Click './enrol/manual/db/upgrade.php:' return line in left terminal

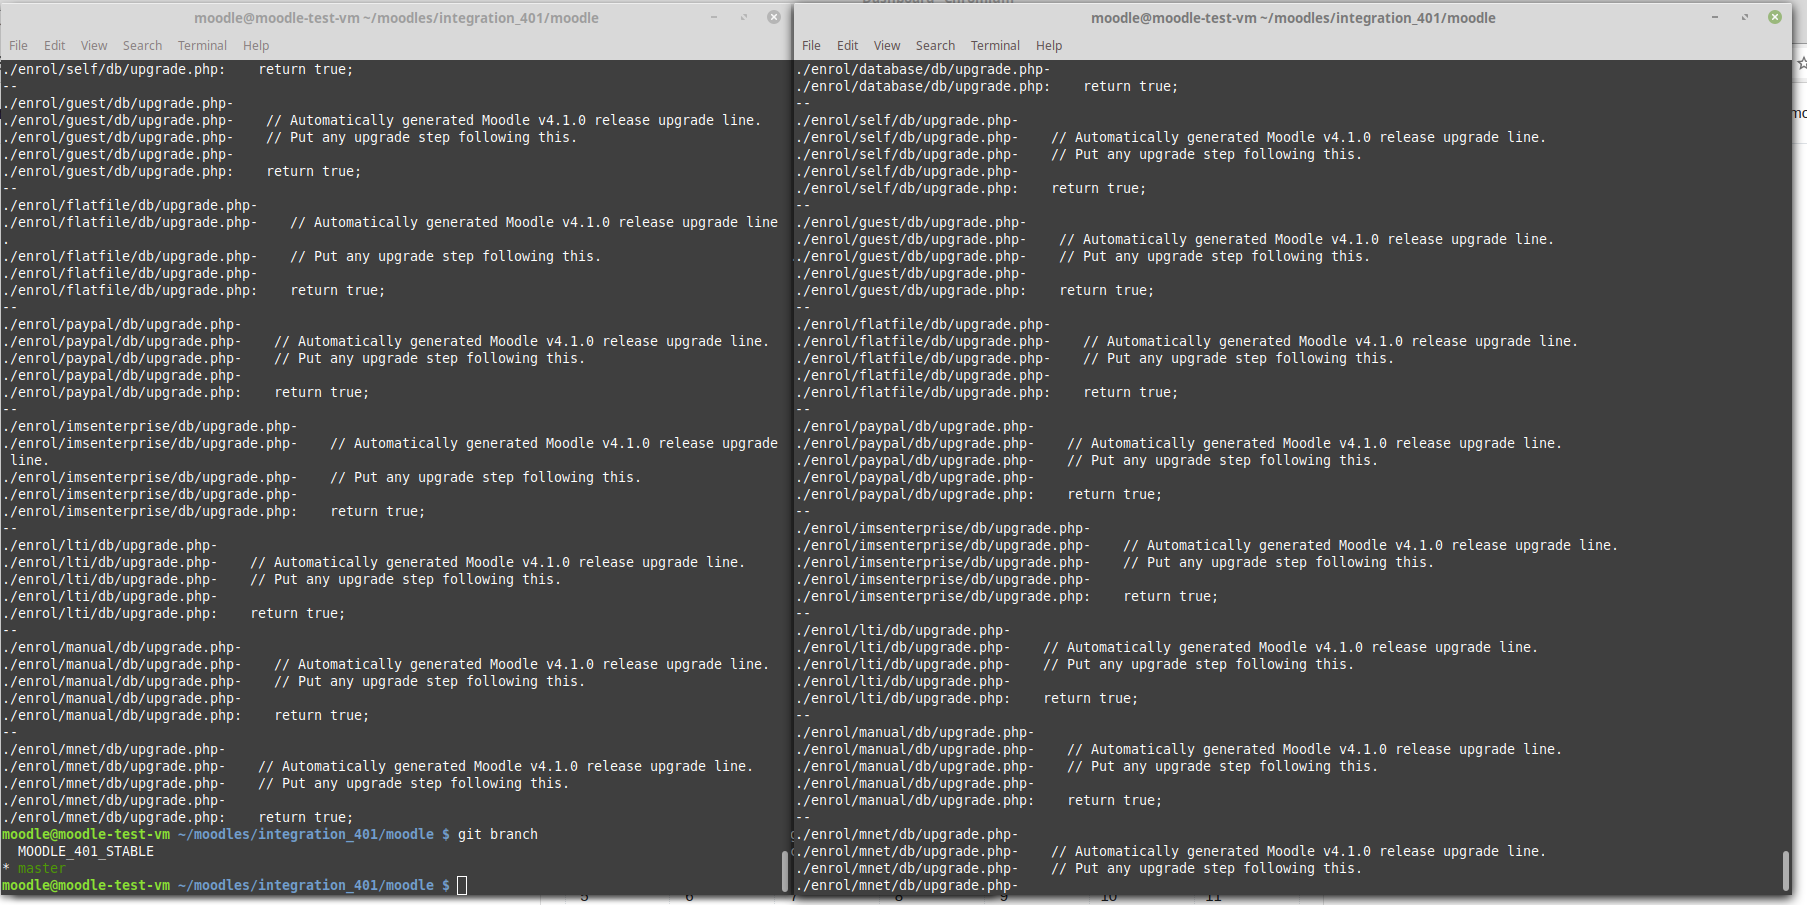[186, 715]
